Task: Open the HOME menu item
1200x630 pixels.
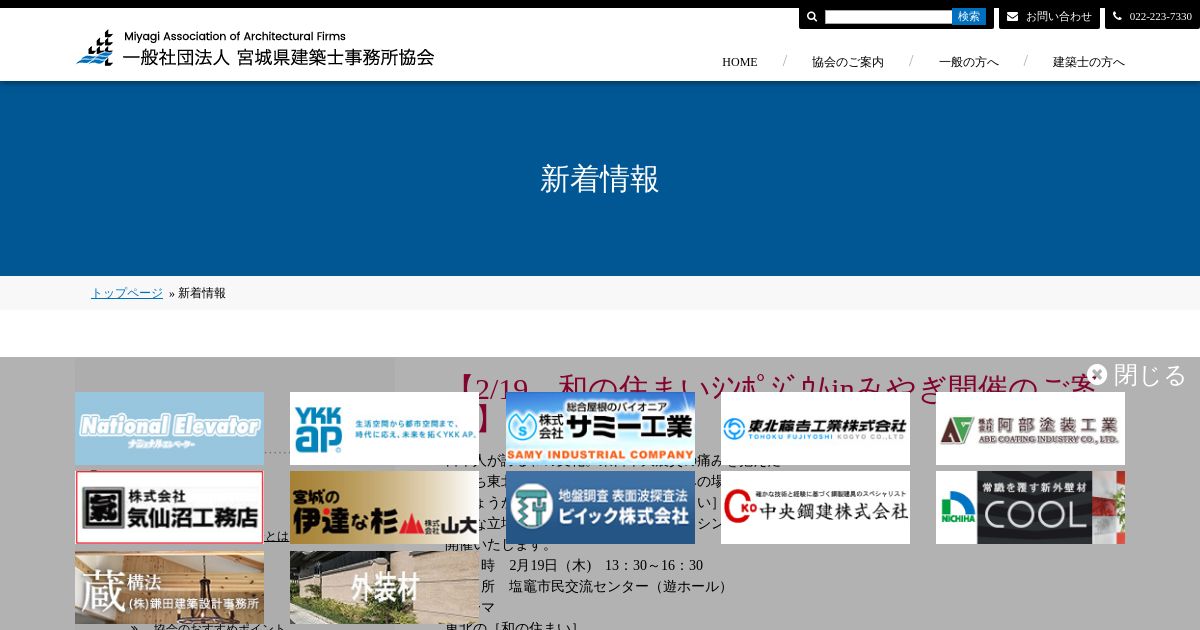Action: coord(740,62)
